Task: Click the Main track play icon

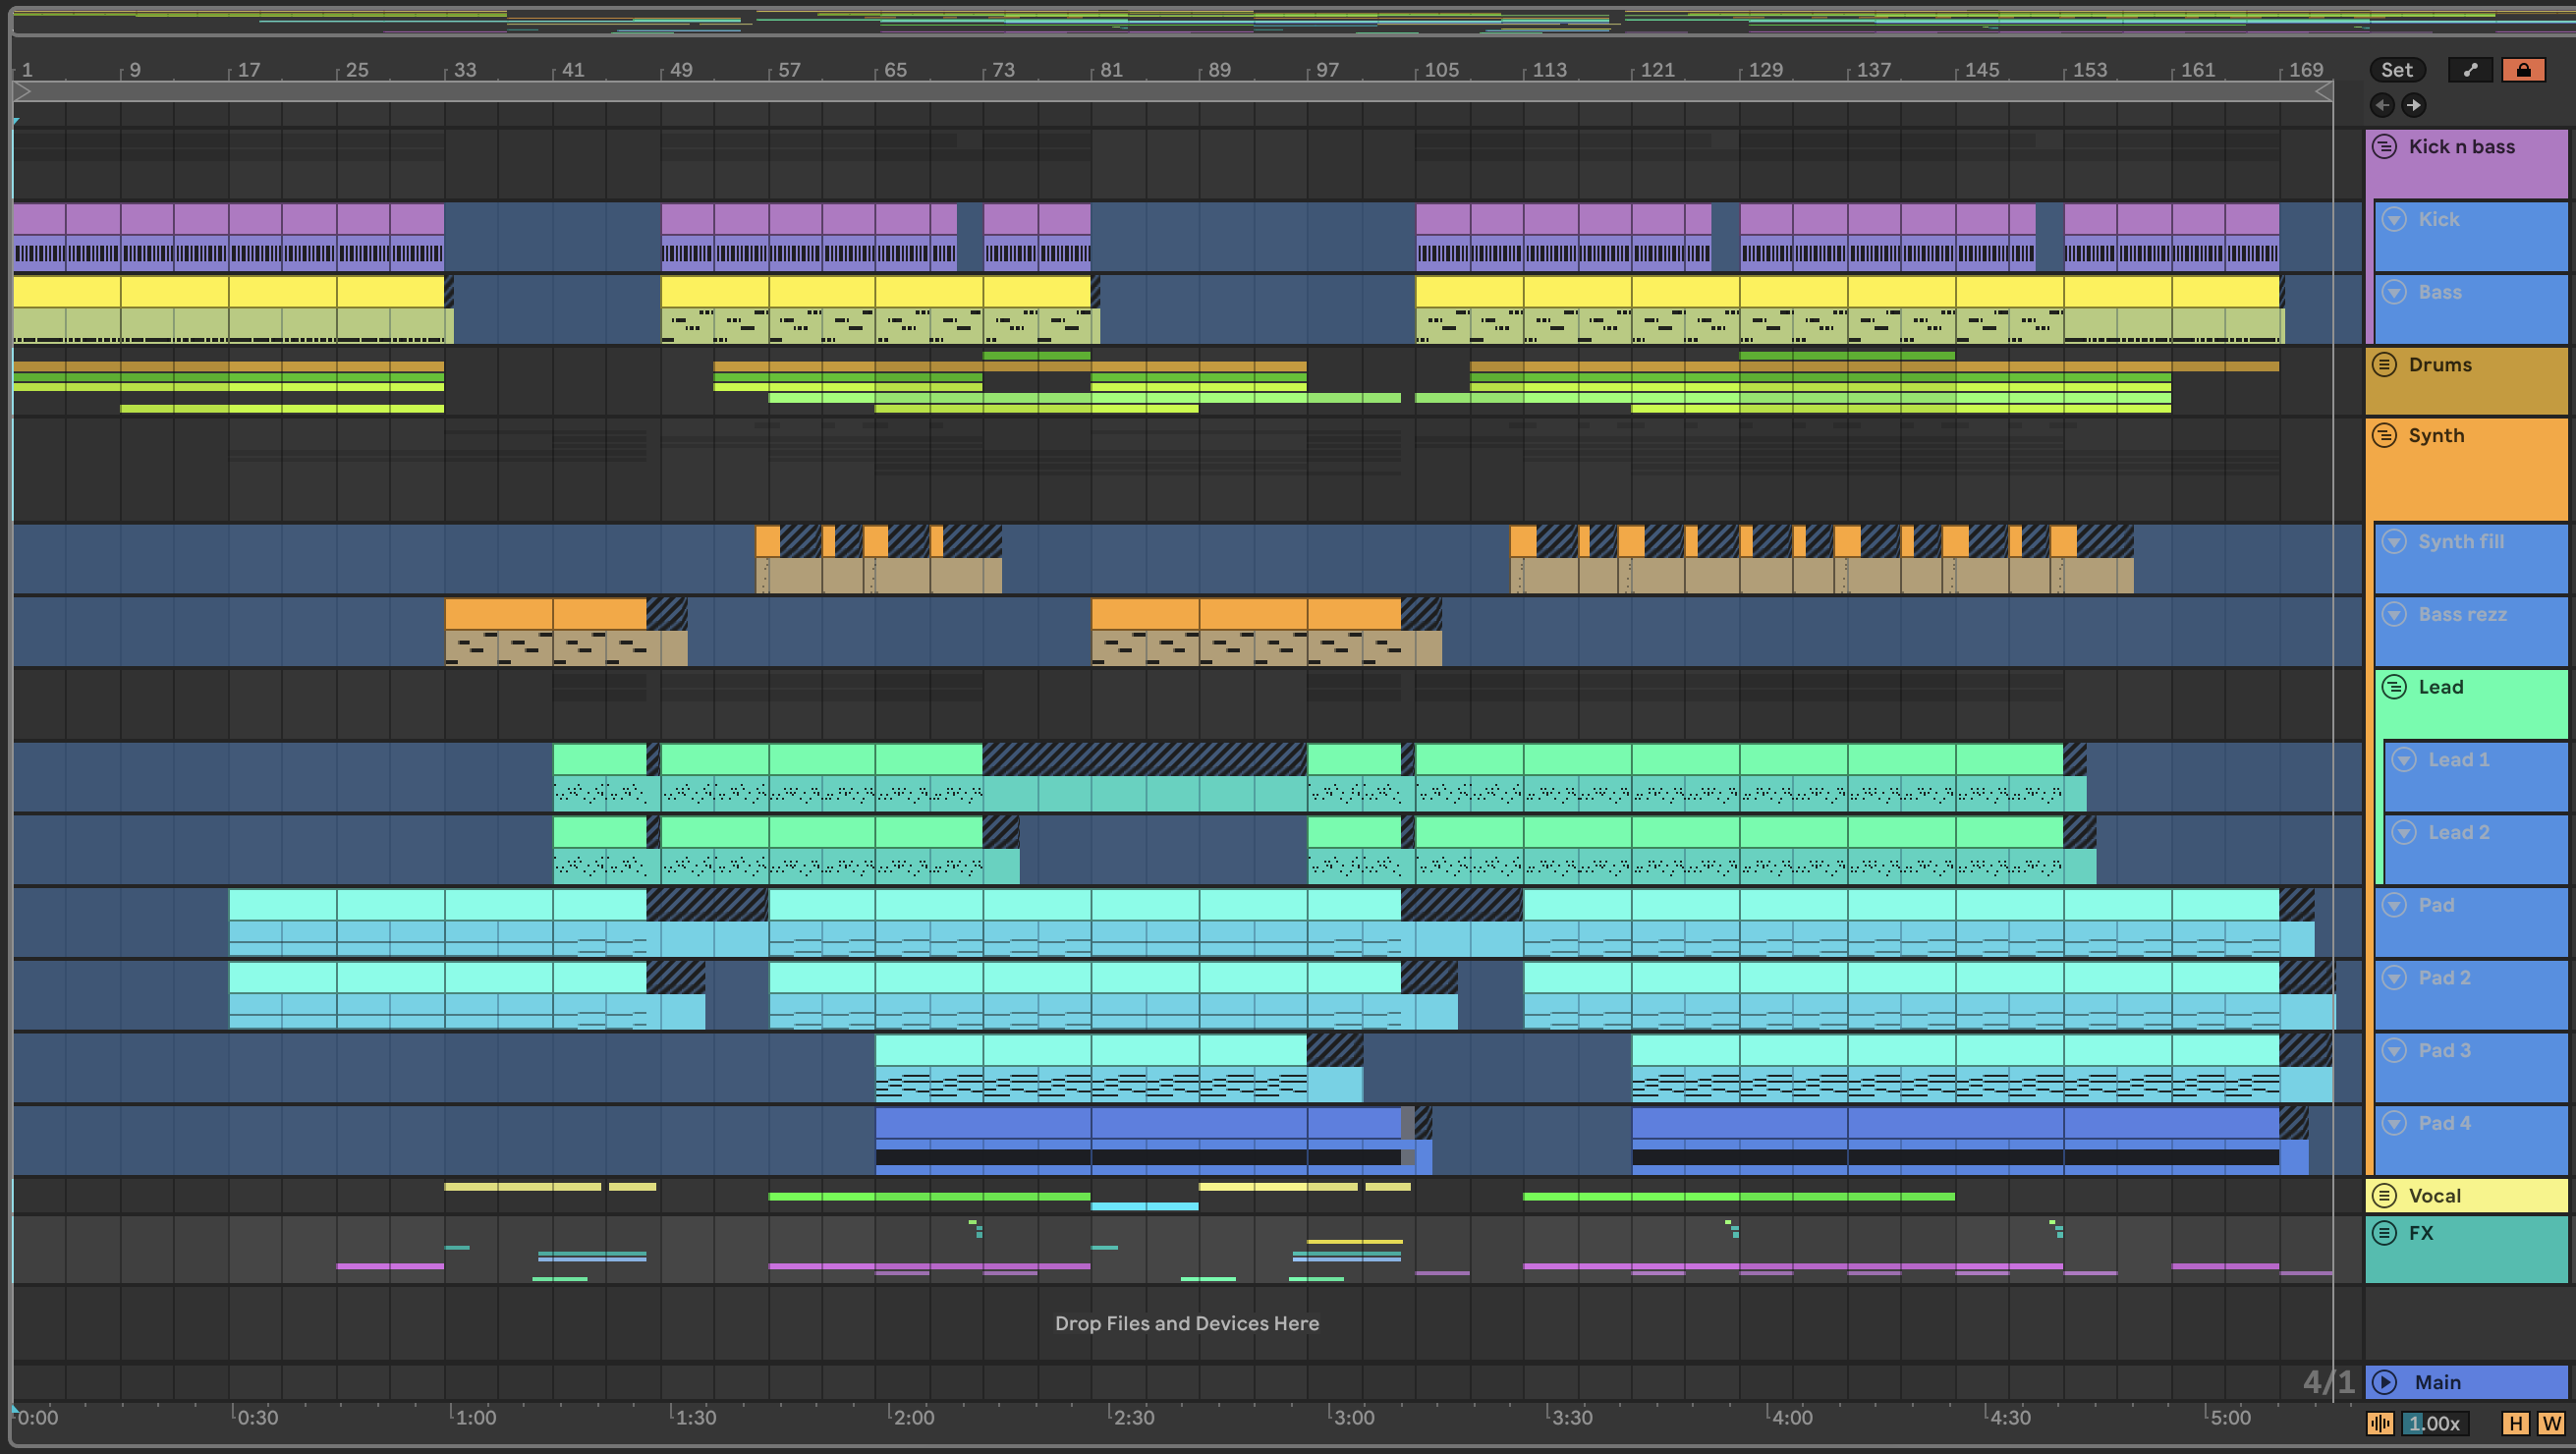Action: click(x=2385, y=1382)
